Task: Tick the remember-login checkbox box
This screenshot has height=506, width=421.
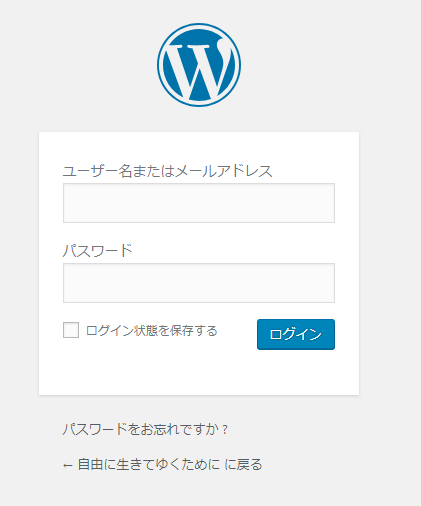Action: pos(71,330)
